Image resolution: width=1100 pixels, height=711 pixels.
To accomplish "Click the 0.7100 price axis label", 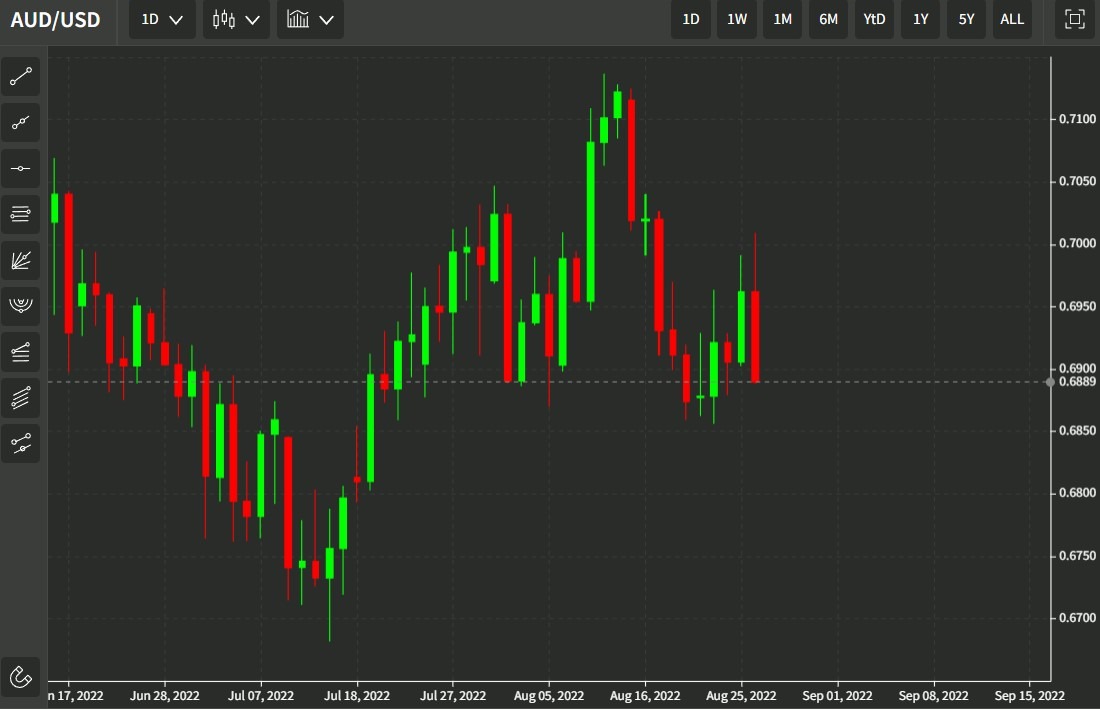I will pyautogui.click(x=1077, y=119).
